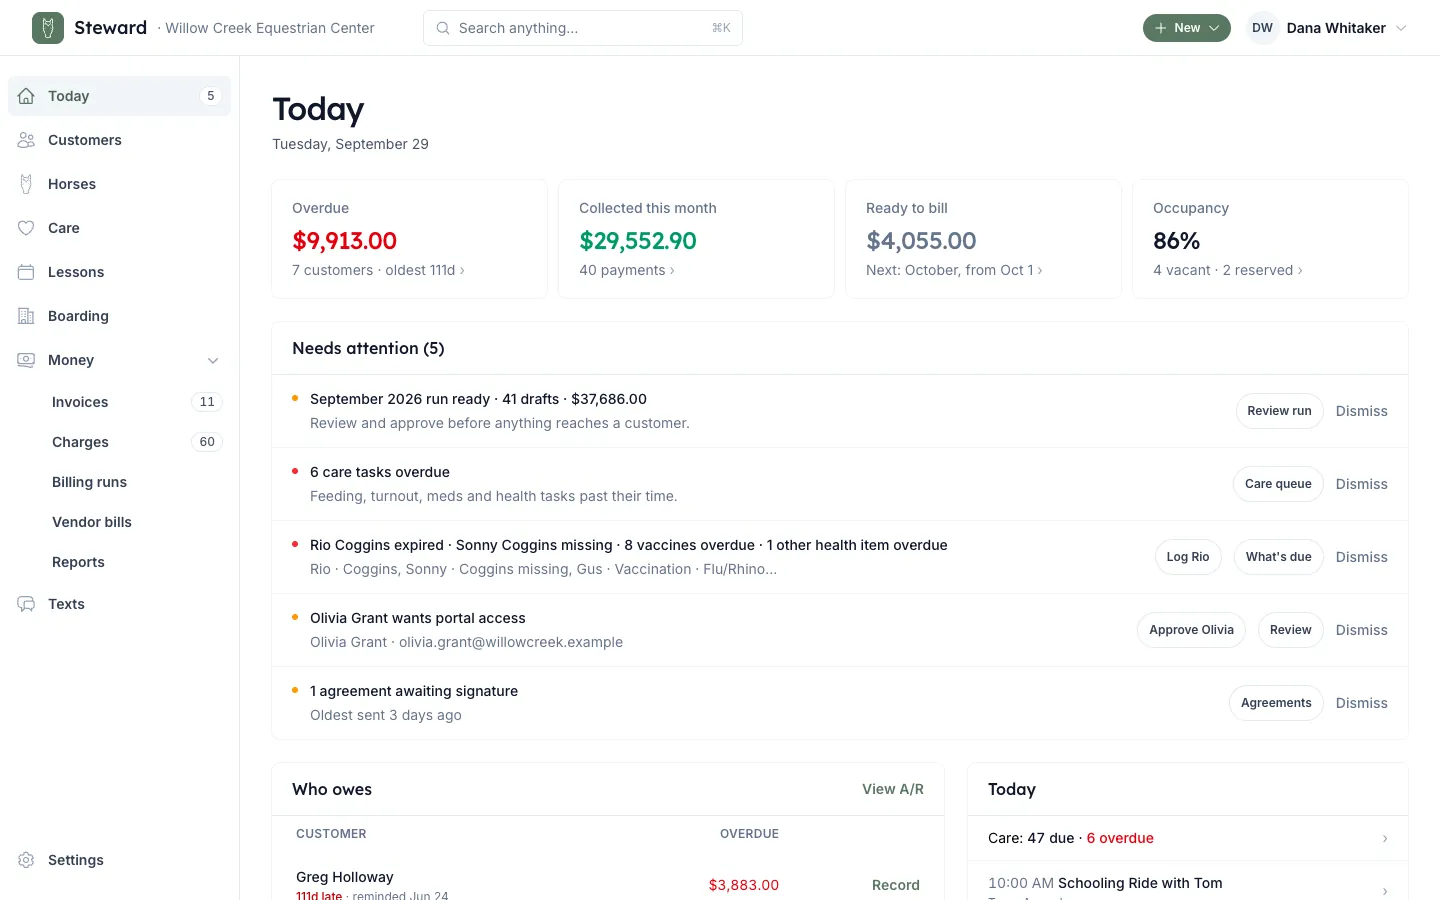Dismiss the Rio Coggins expired alert
The width and height of the screenshot is (1440, 900).
1361,557
